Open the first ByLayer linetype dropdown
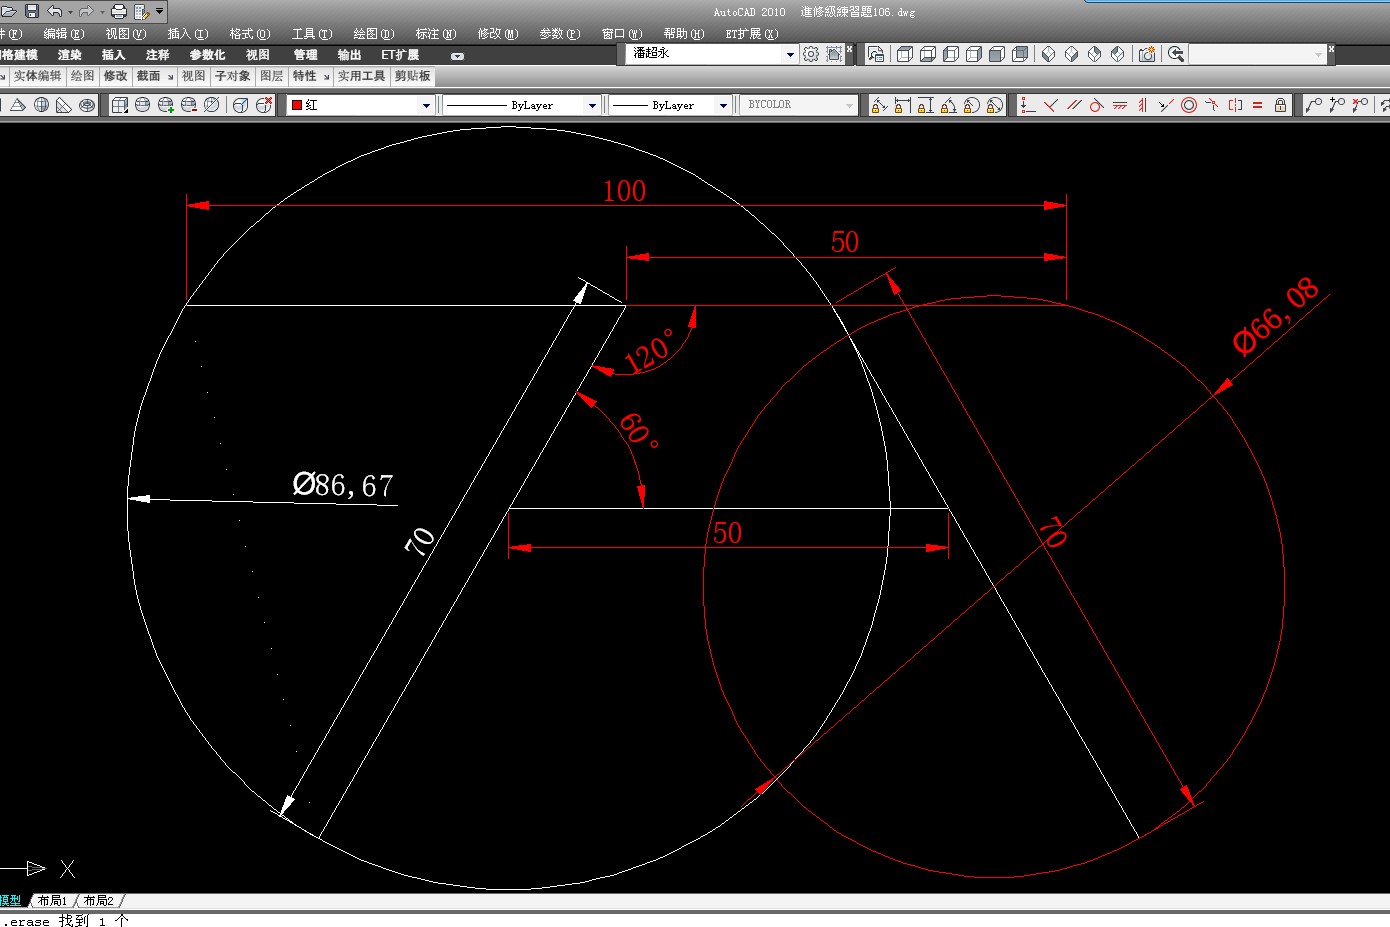 point(593,105)
